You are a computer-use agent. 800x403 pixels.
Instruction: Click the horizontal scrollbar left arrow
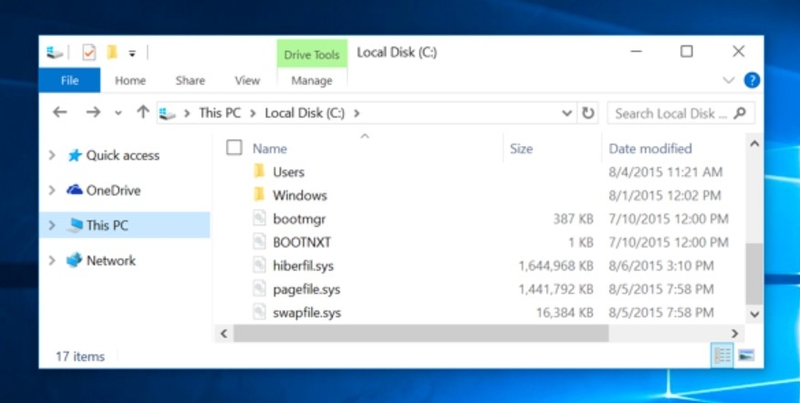223,334
